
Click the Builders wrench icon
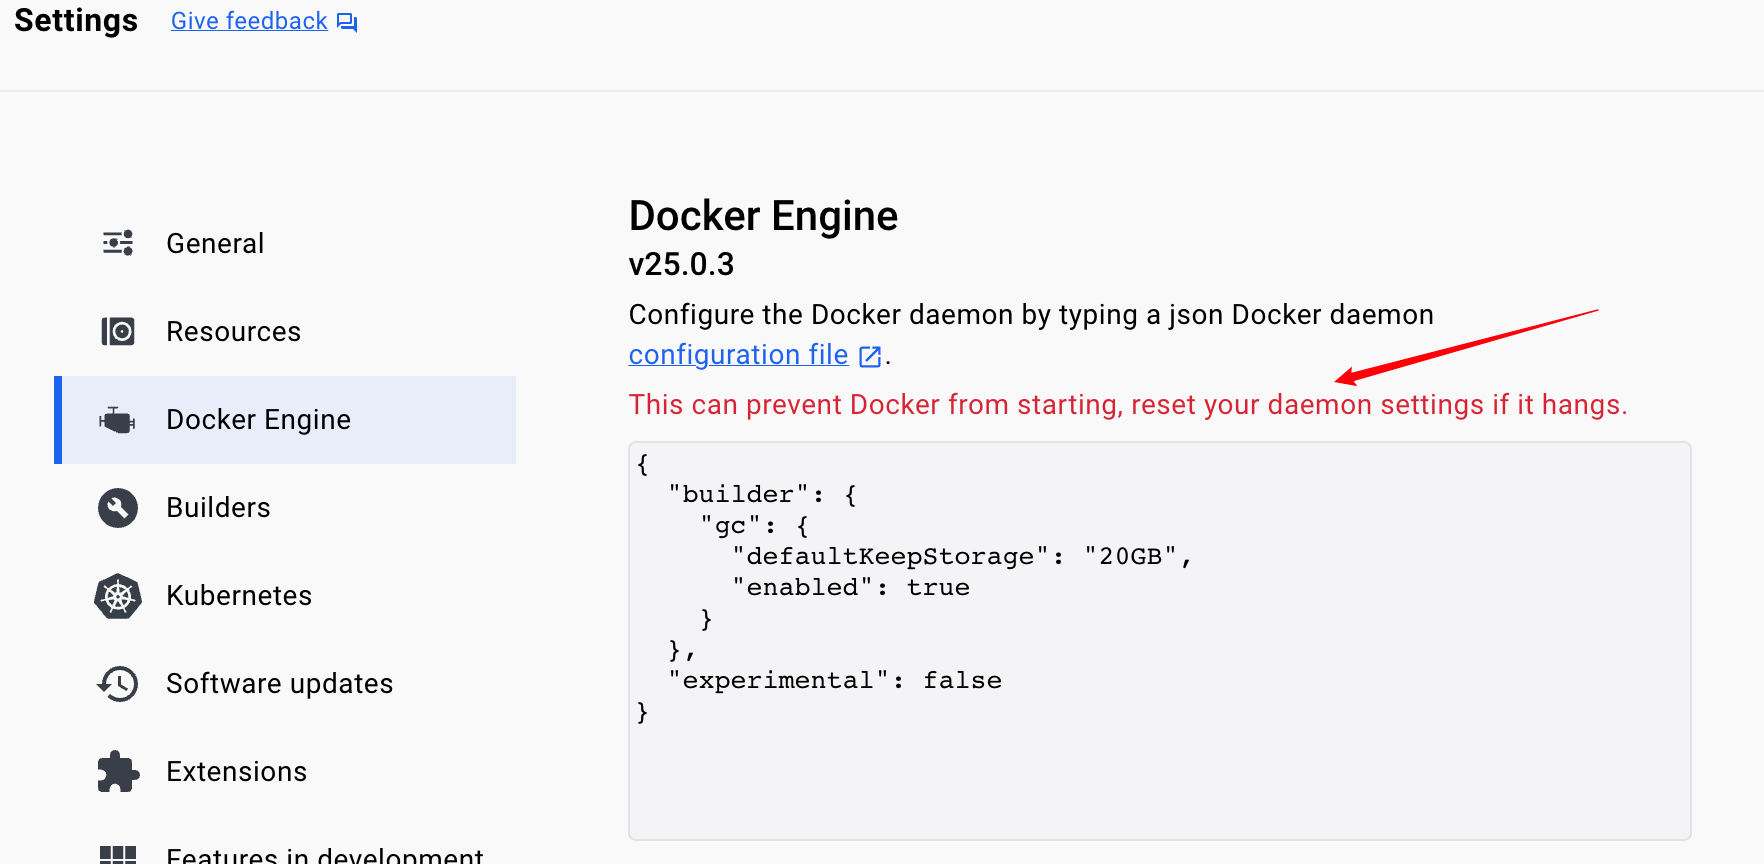[118, 508]
